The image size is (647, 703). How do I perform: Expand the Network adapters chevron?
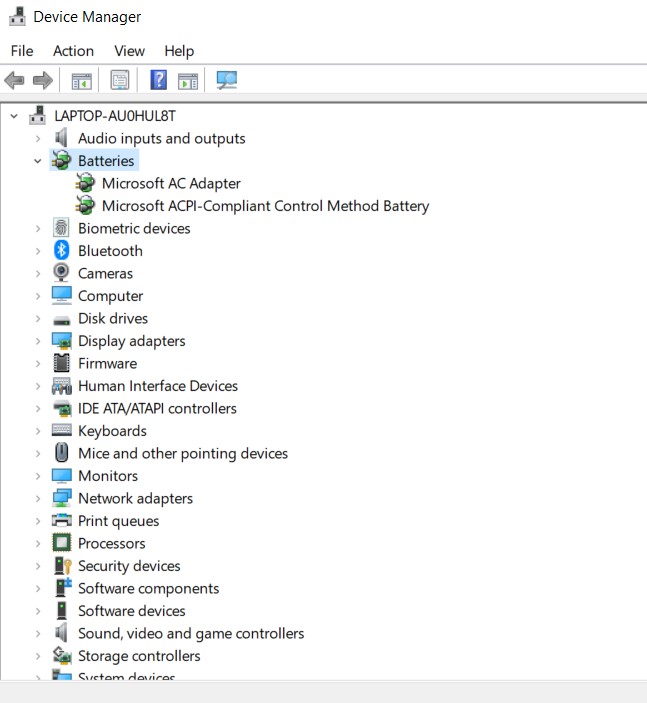tap(38, 498)
